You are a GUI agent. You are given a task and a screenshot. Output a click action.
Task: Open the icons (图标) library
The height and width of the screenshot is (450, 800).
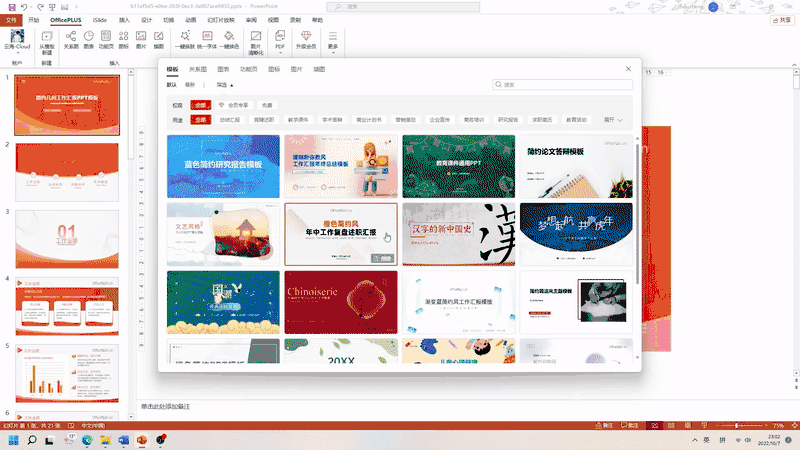coord(123,40)
